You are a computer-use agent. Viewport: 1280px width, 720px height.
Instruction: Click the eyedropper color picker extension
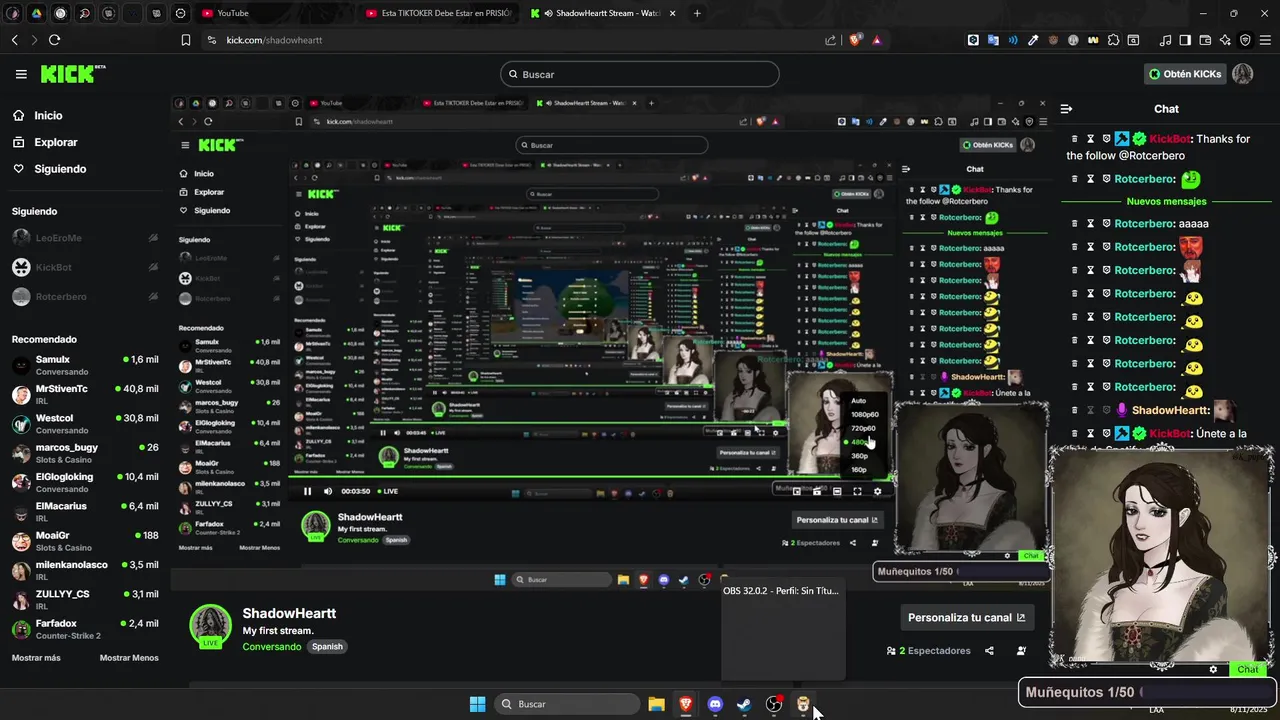tap(1033, 40)
